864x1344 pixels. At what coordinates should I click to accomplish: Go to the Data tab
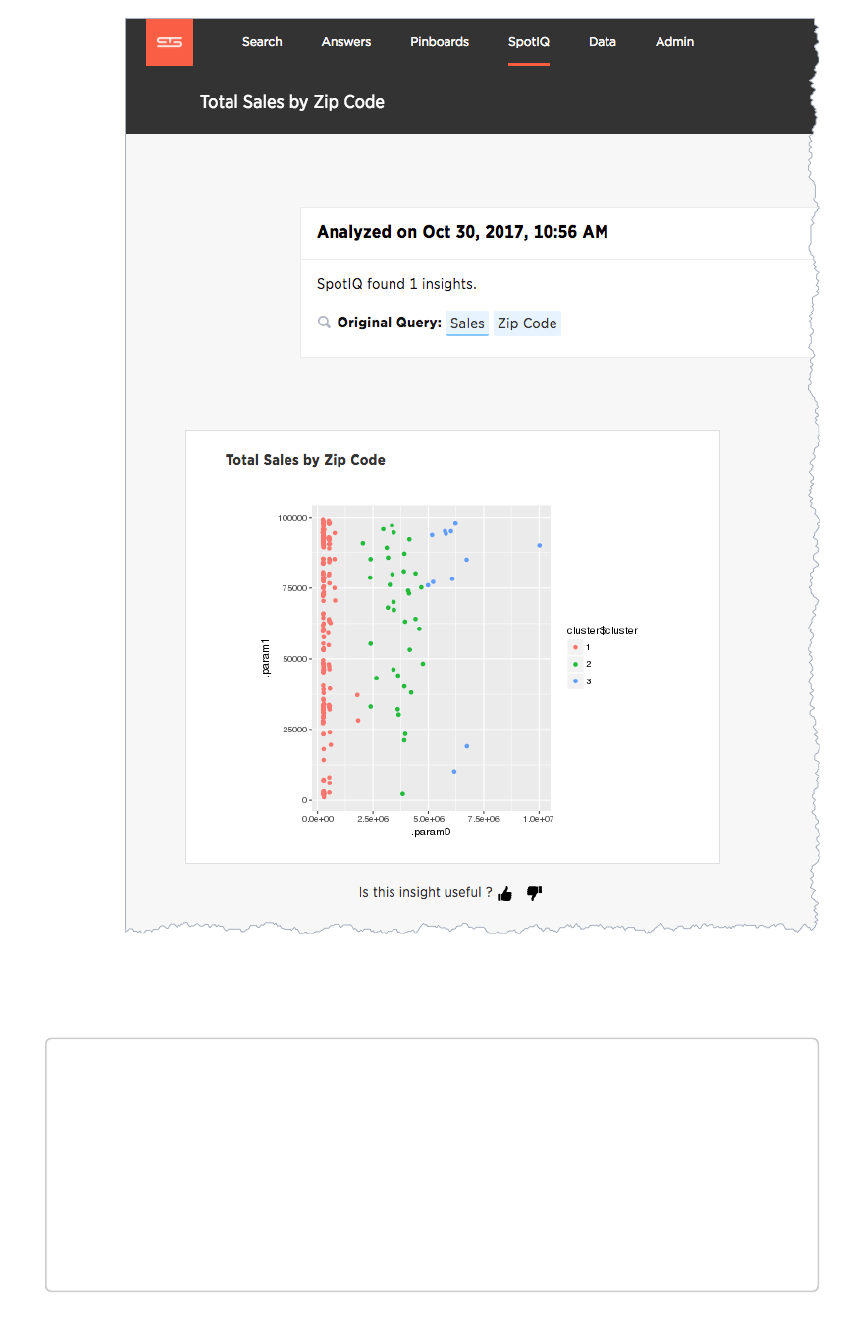(x=602, y=42)
